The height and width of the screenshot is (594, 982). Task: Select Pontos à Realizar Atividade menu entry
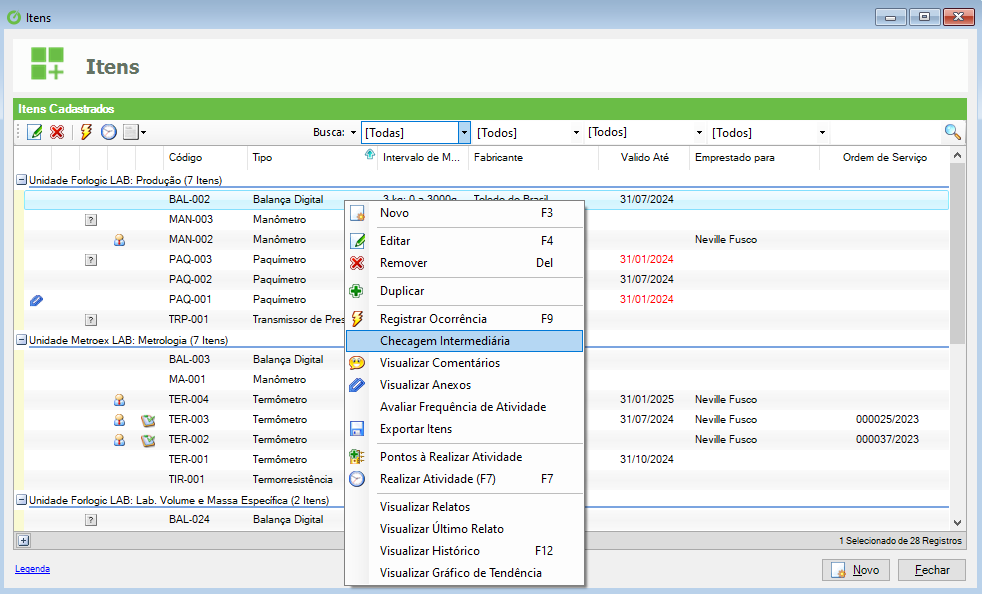(x=464, y=457)
